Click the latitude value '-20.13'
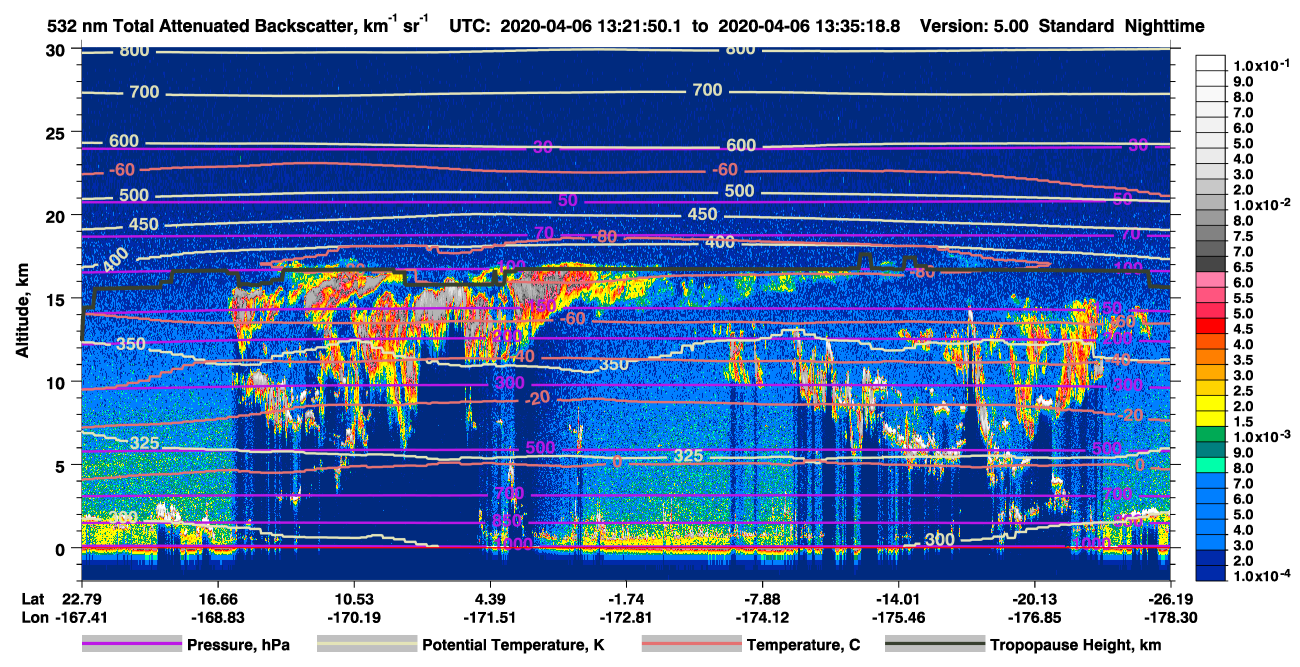1300x667 pixels. tap(1035, 598)
